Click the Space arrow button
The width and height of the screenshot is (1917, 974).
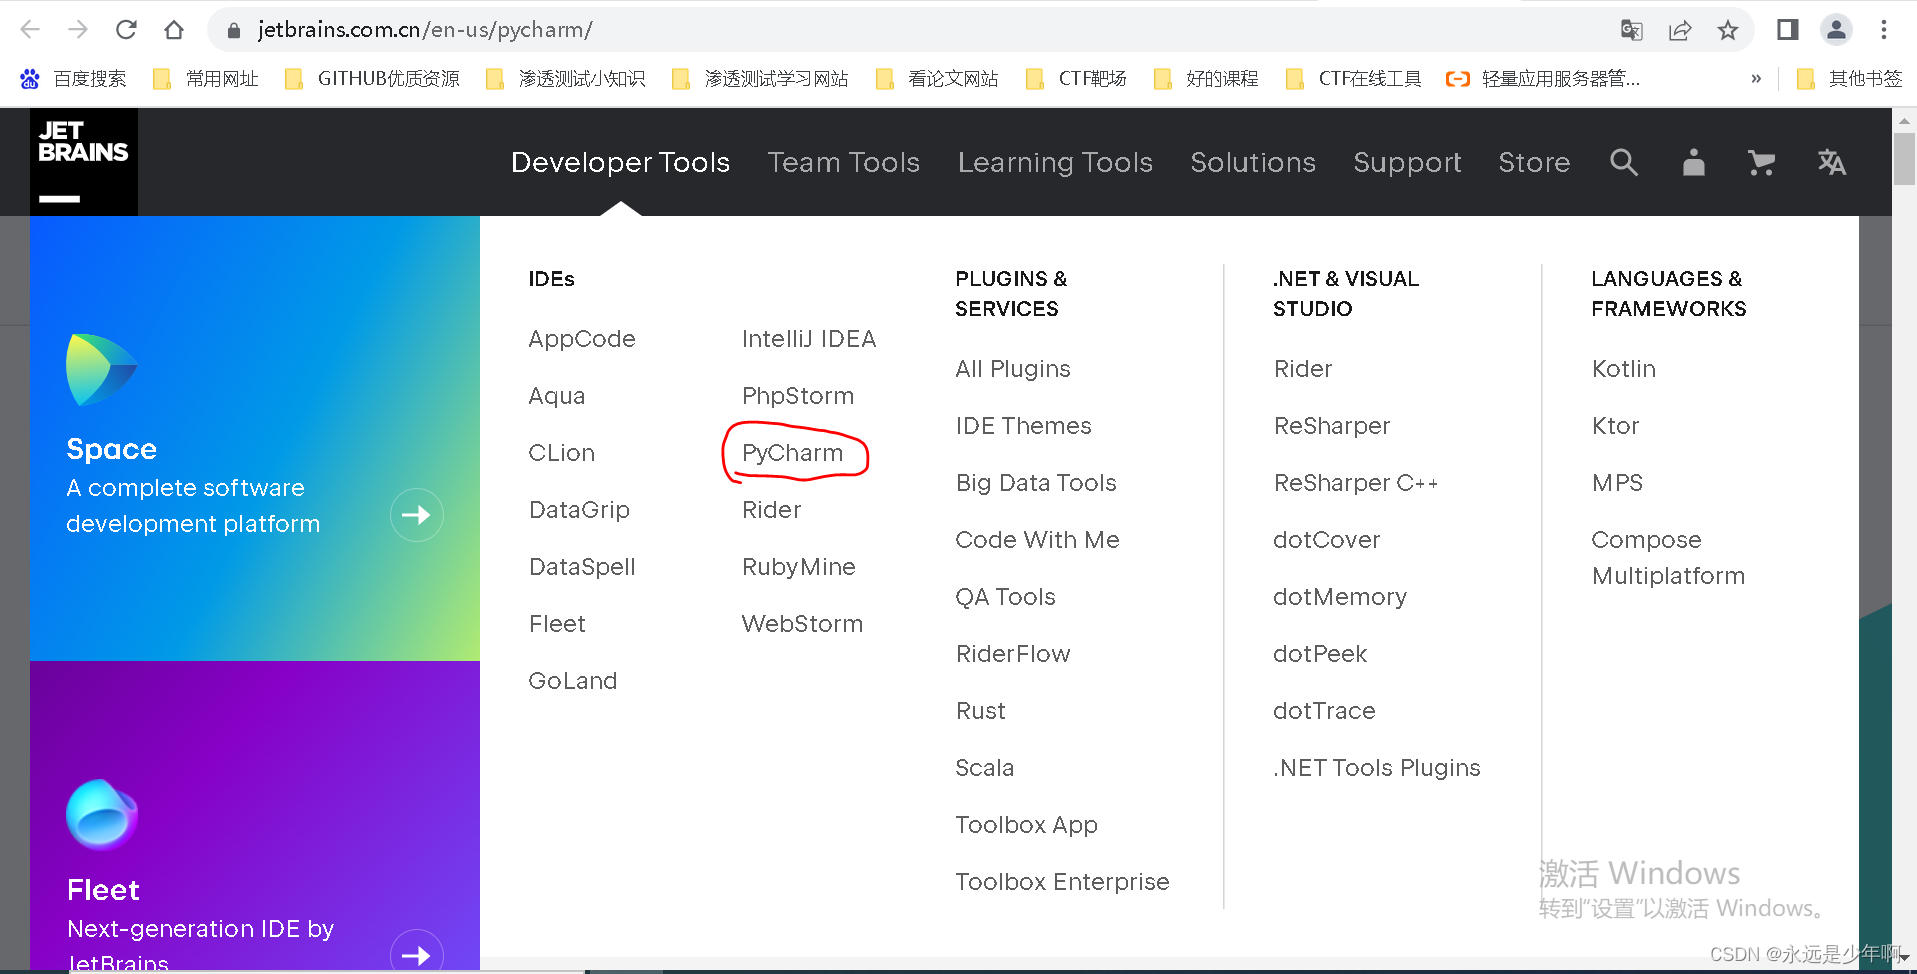[417, 515]
